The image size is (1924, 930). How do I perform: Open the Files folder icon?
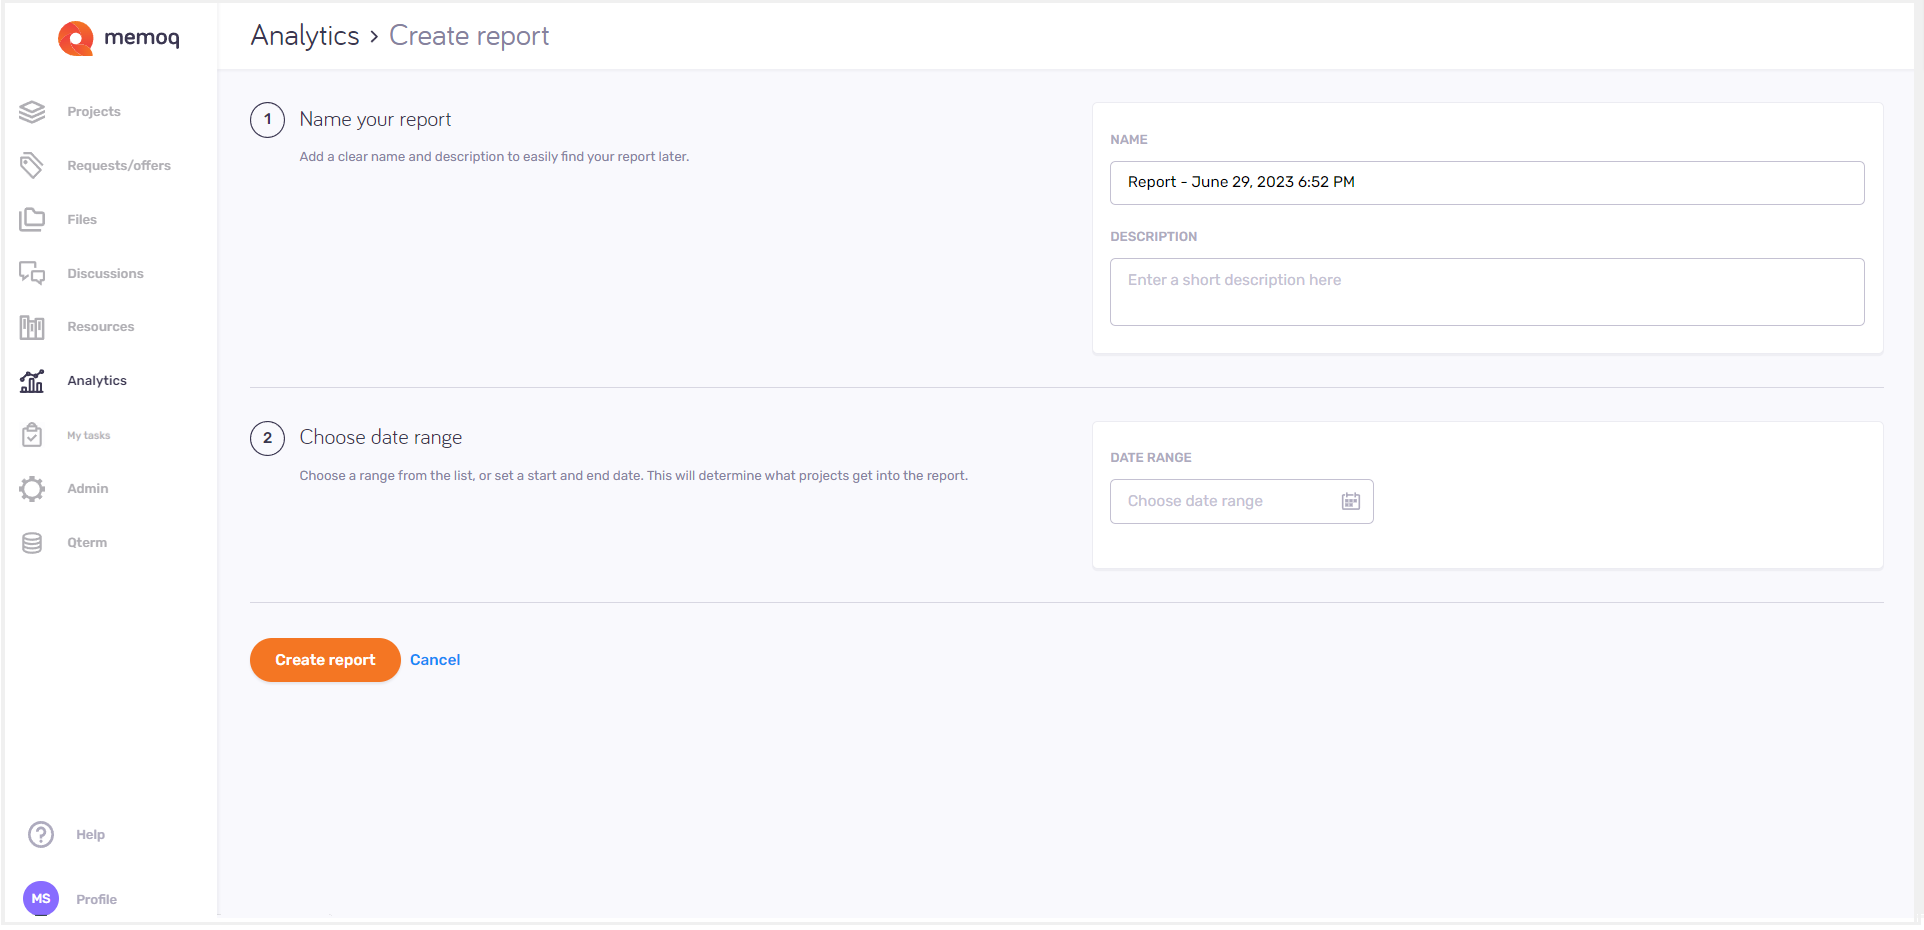pyautogui.click(x=32, y=219)
